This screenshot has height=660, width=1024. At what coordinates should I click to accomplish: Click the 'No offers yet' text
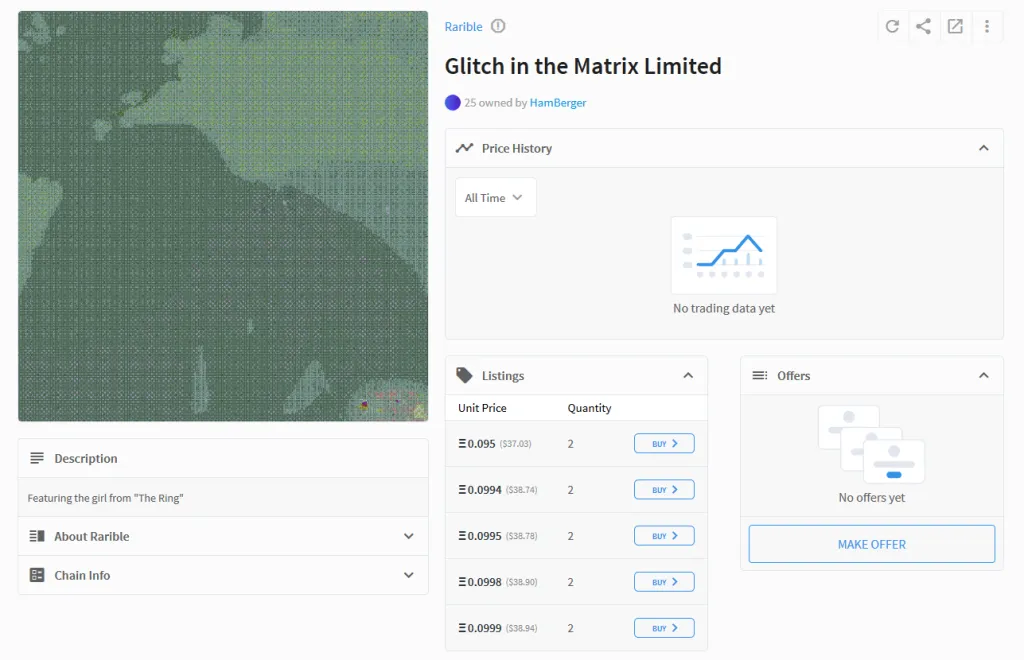click(872, 497)
